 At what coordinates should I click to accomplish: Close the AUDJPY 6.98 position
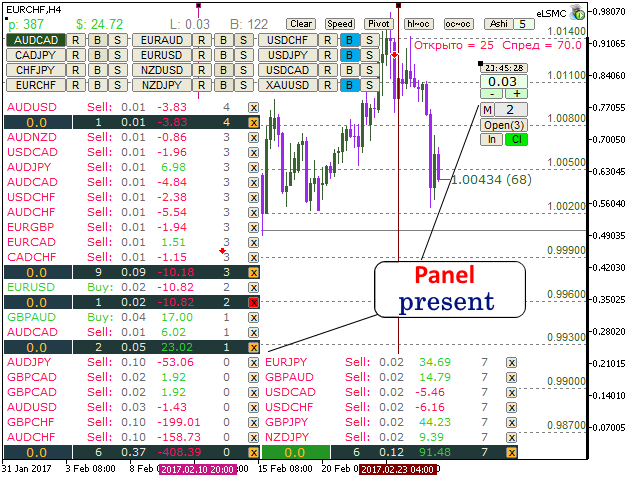point(253,168)
